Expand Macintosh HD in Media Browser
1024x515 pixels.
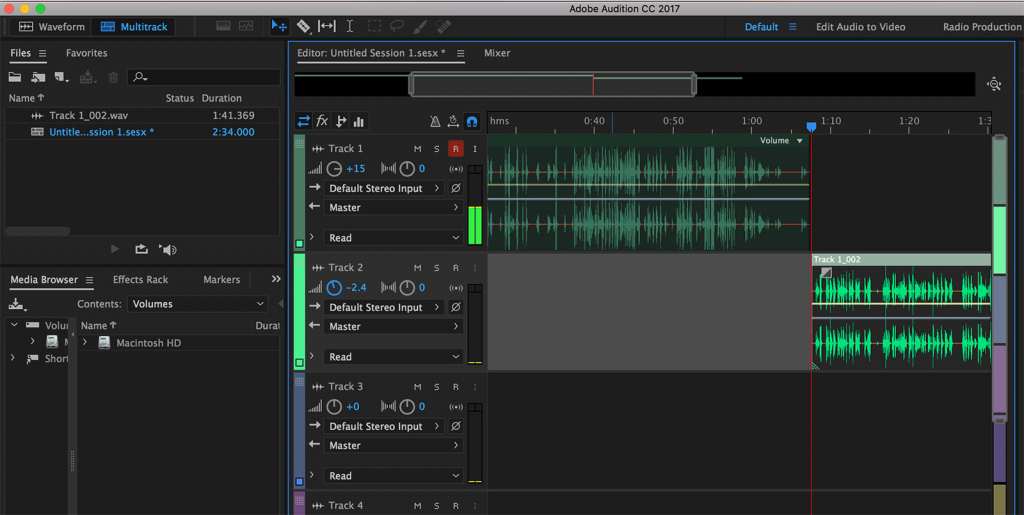[x=86, y=343]
